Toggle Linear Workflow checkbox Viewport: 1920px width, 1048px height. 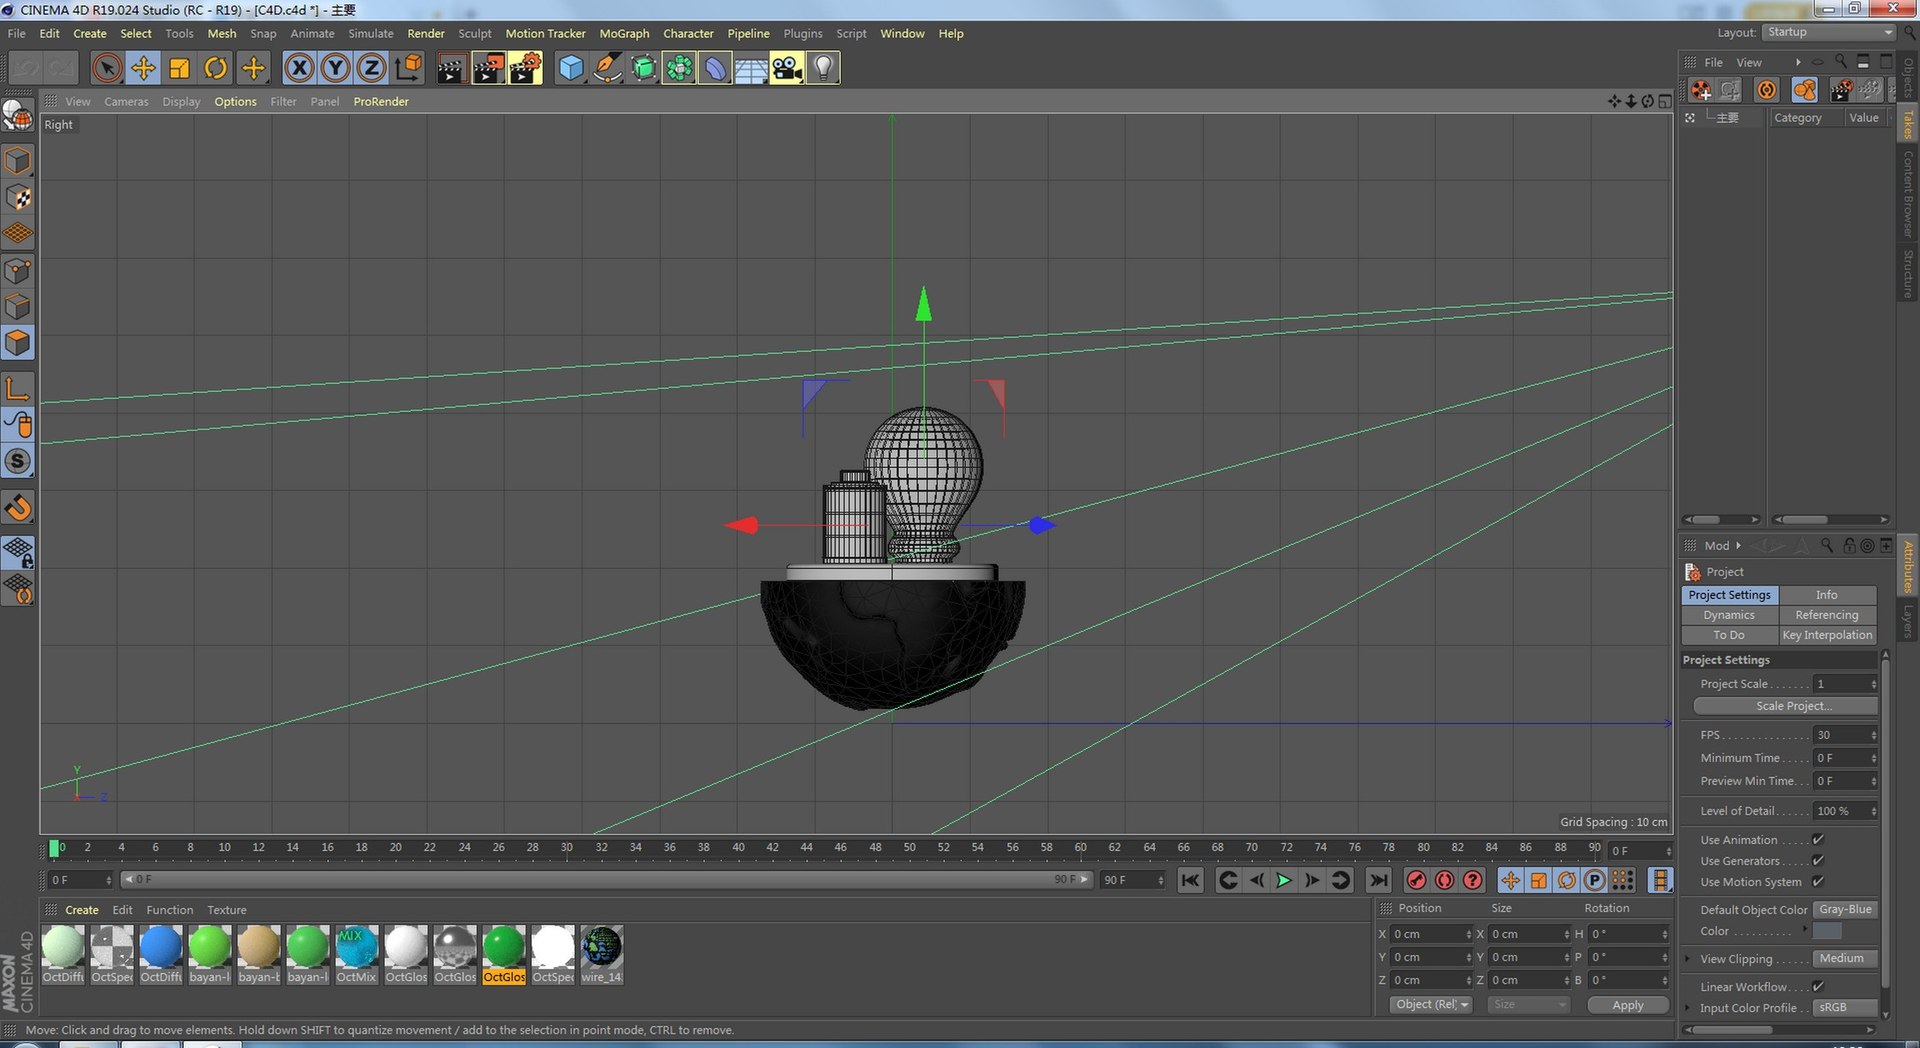click(1818, 986)
